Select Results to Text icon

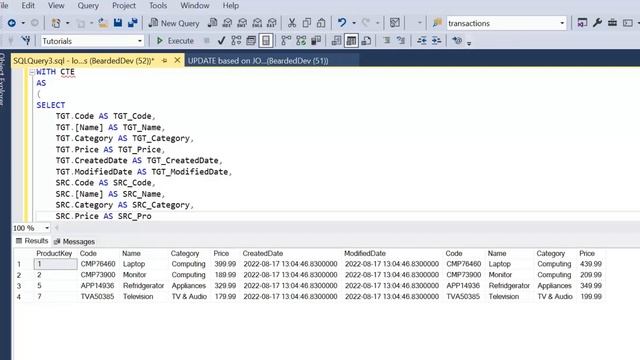coord(336,40)
